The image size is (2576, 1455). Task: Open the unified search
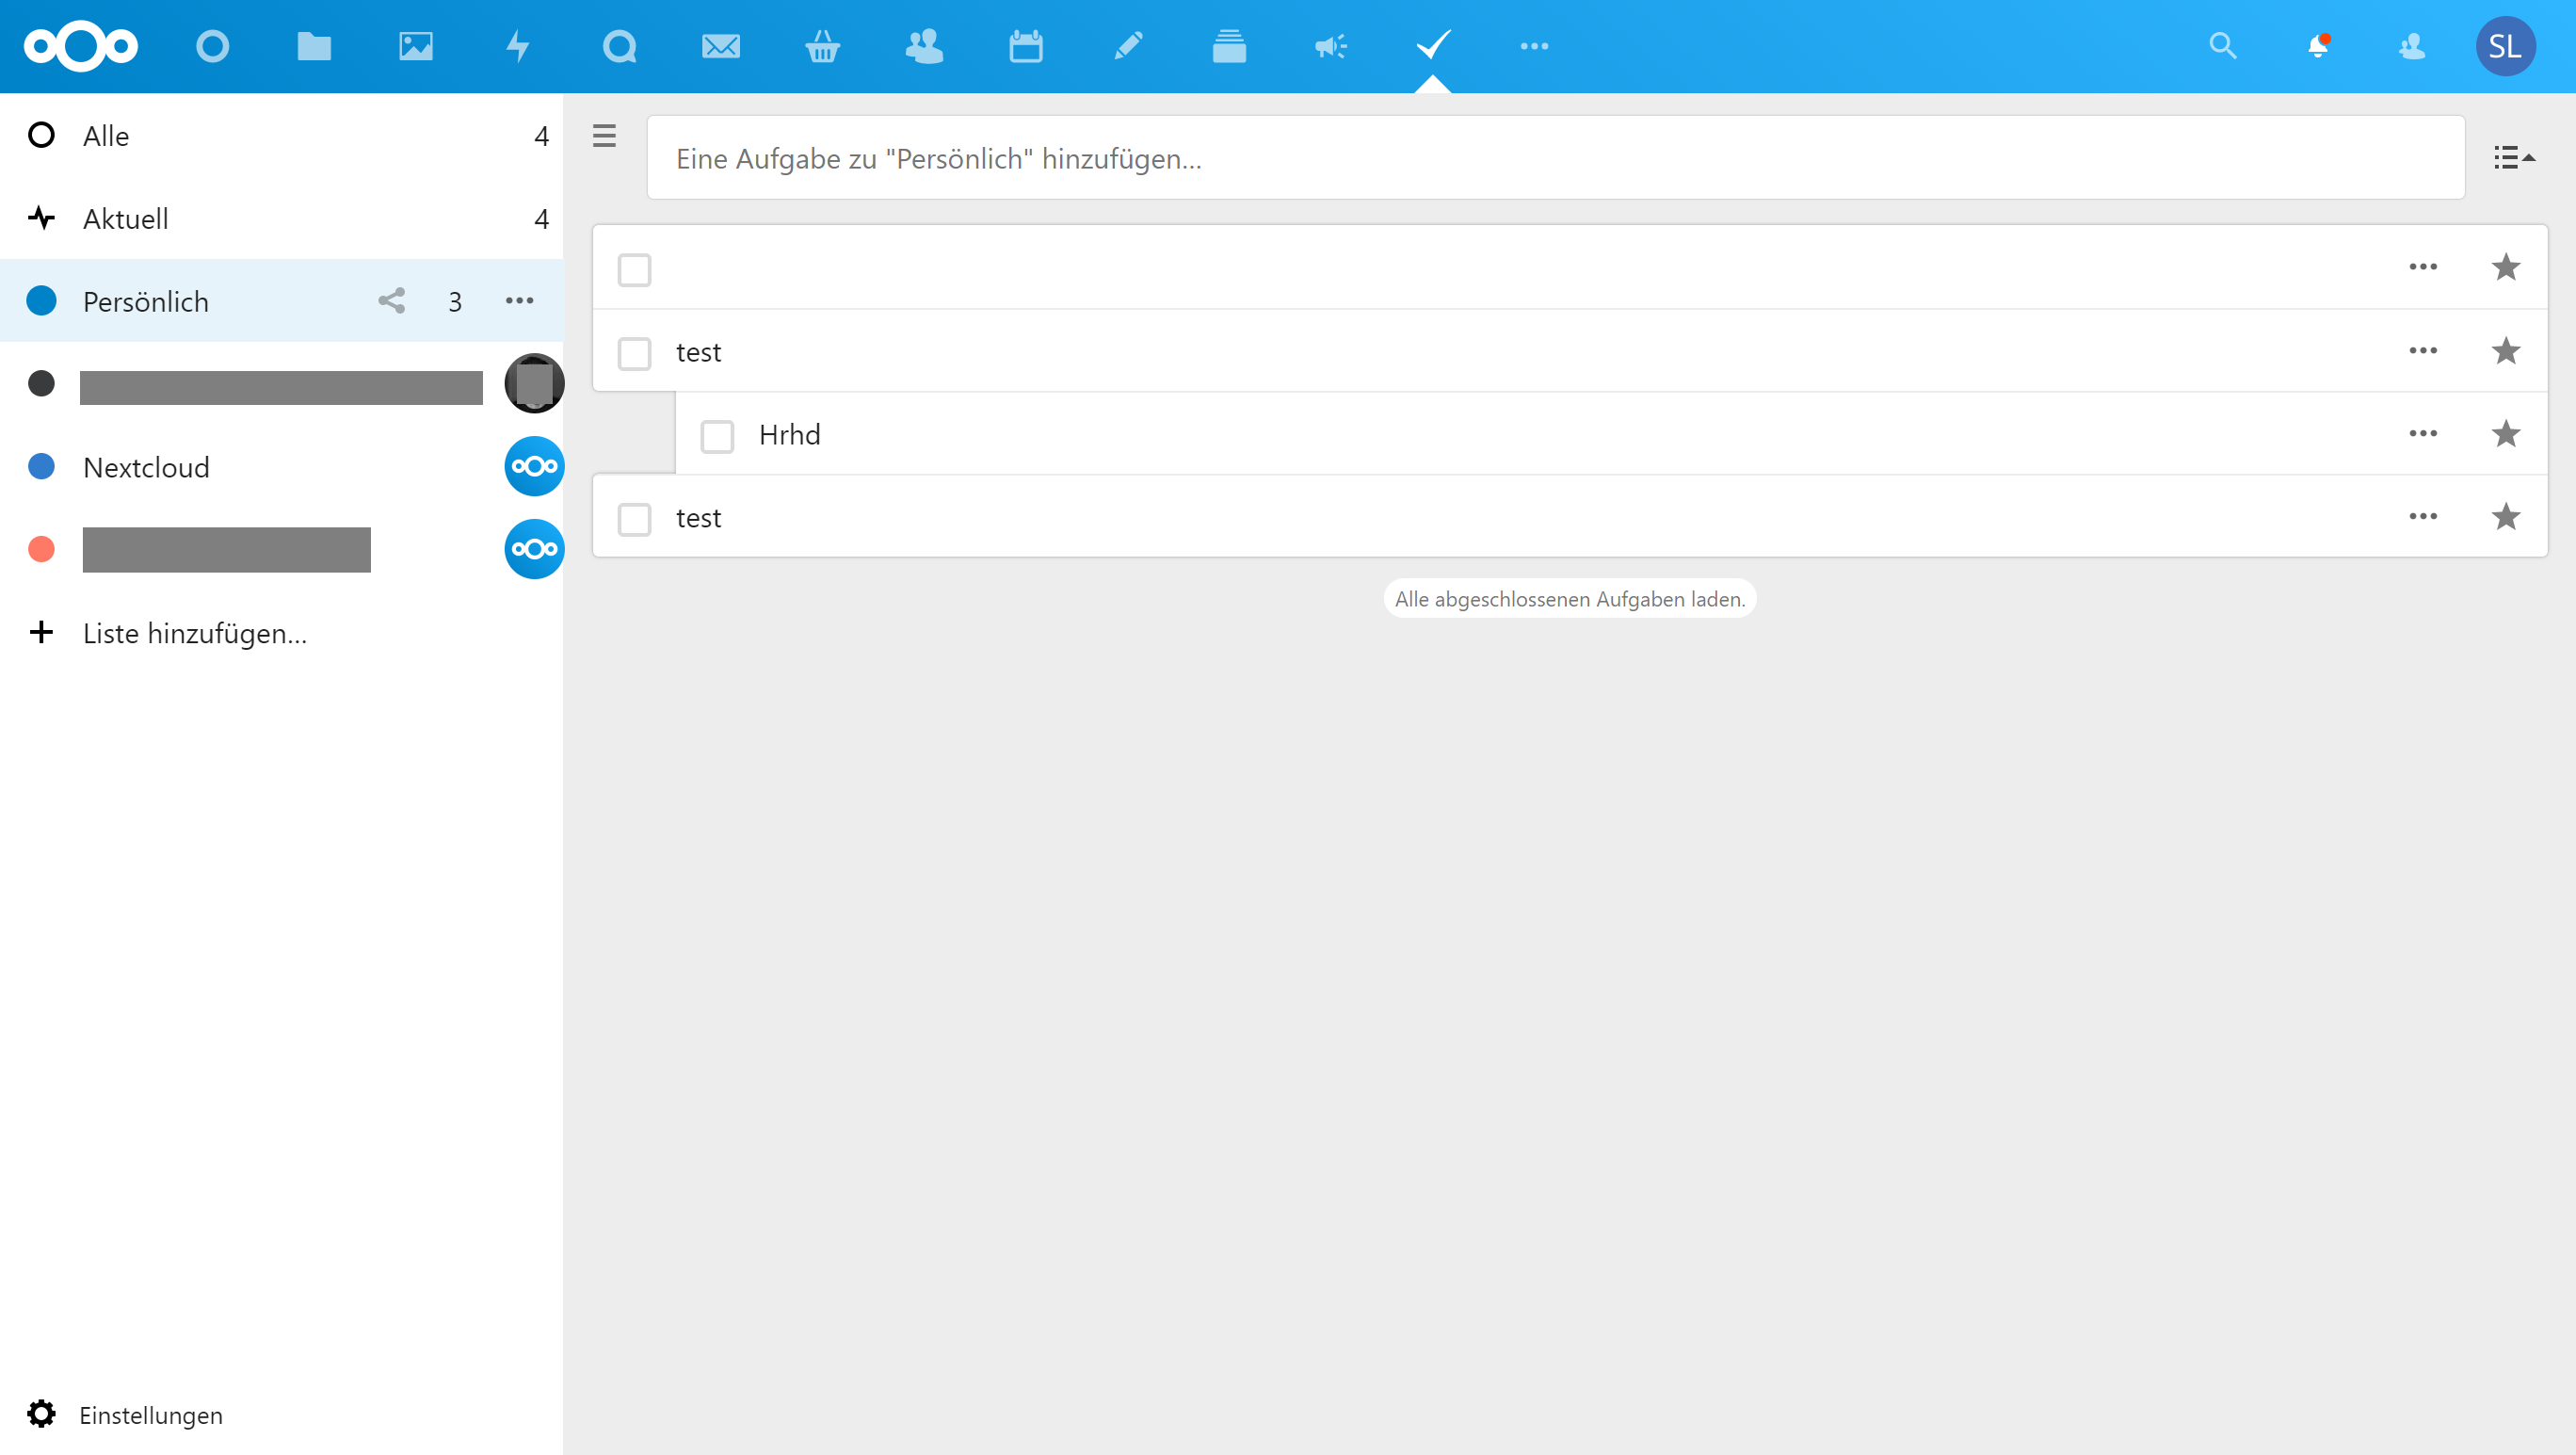[x=2222, y=46]
